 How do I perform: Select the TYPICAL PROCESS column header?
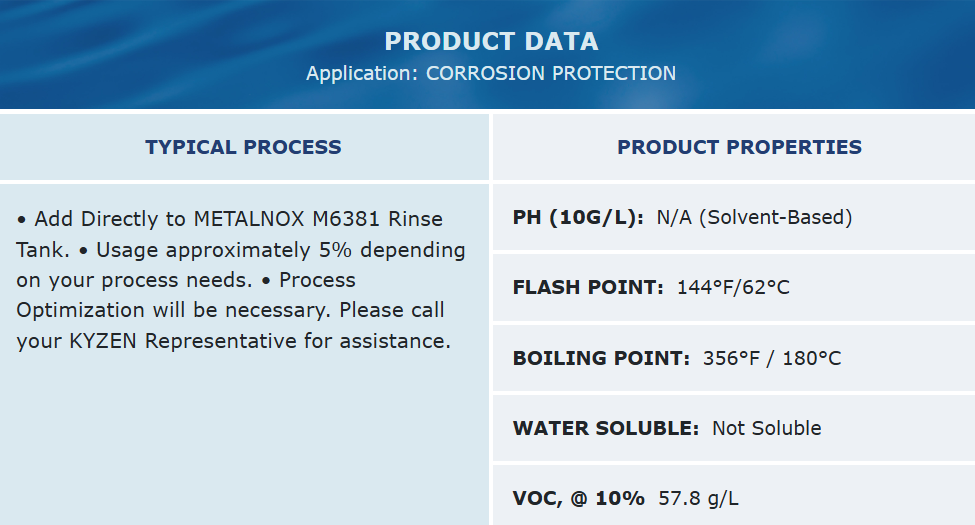pos(243,147)
